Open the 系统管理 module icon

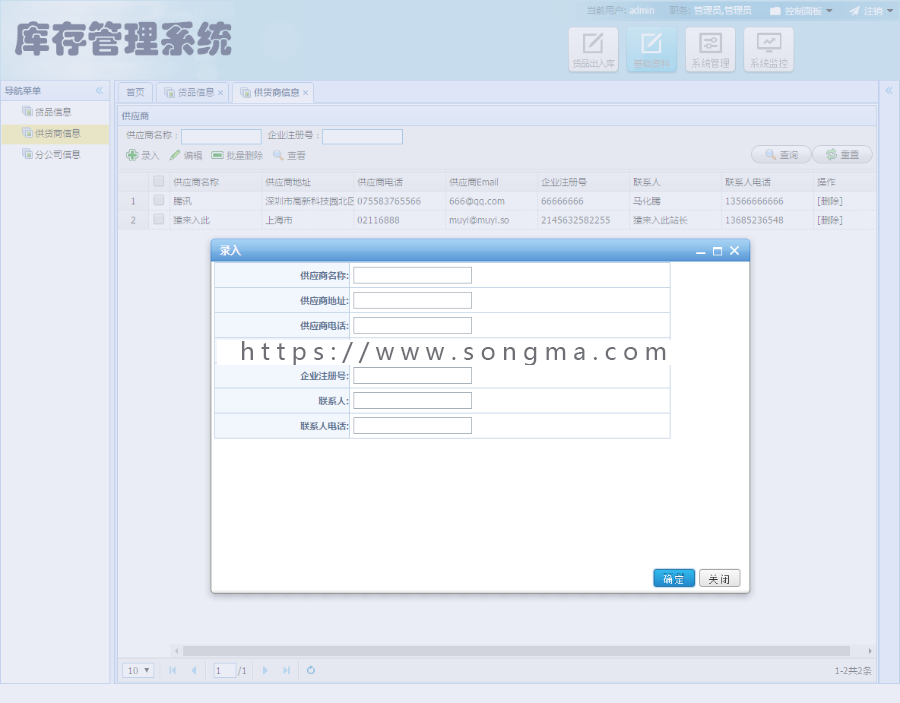pos(710,49)
